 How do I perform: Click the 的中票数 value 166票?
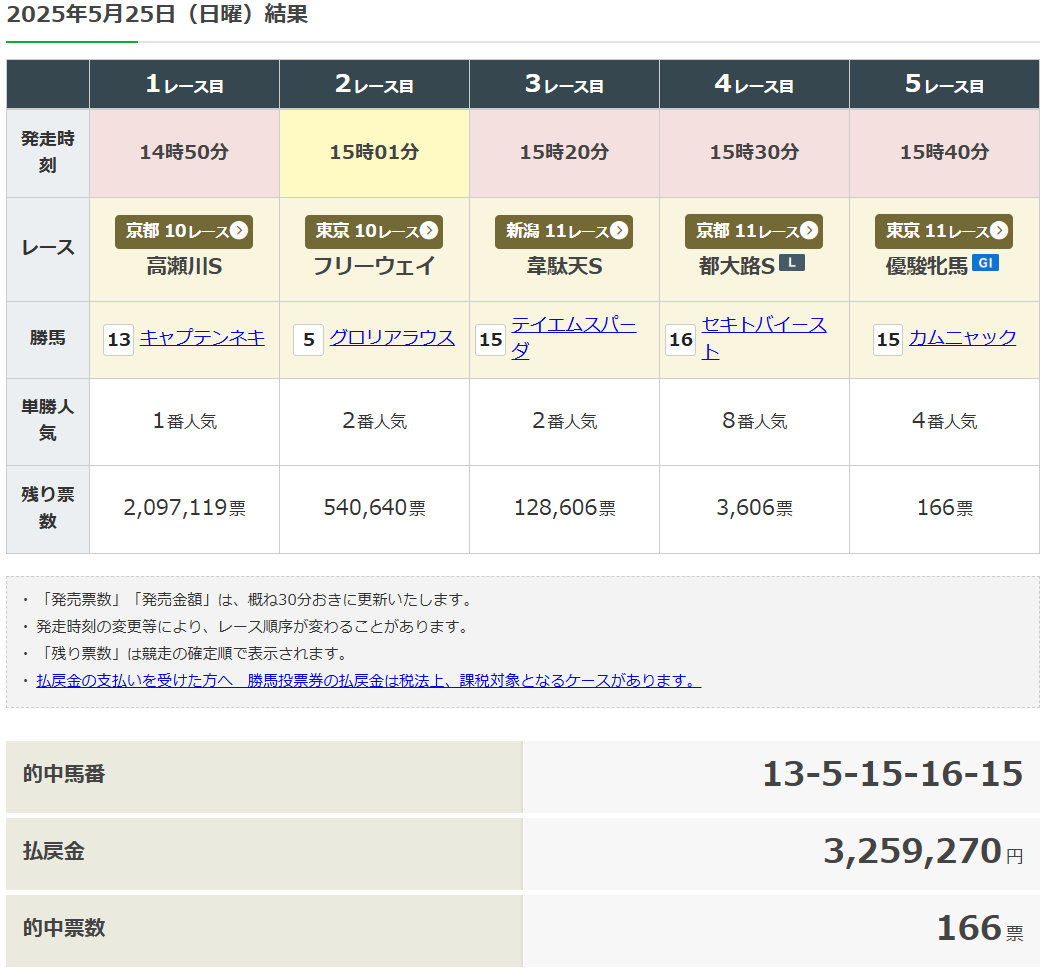point(980,929)
